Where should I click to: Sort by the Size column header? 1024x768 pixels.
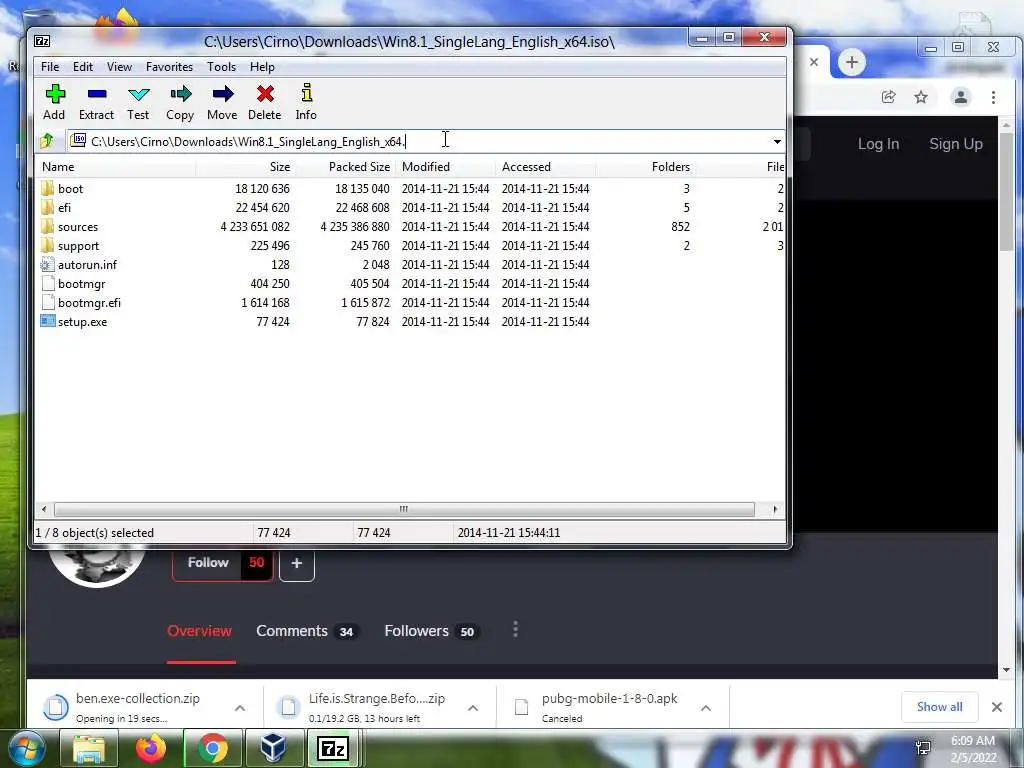pos(246,167)
